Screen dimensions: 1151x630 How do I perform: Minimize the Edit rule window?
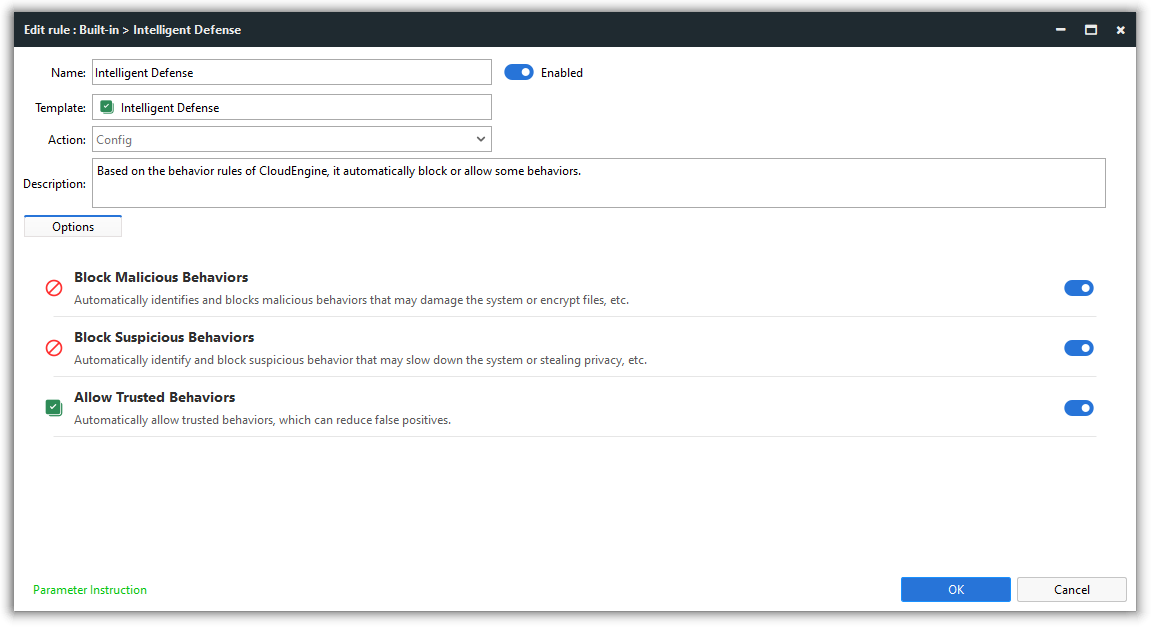1061,29
